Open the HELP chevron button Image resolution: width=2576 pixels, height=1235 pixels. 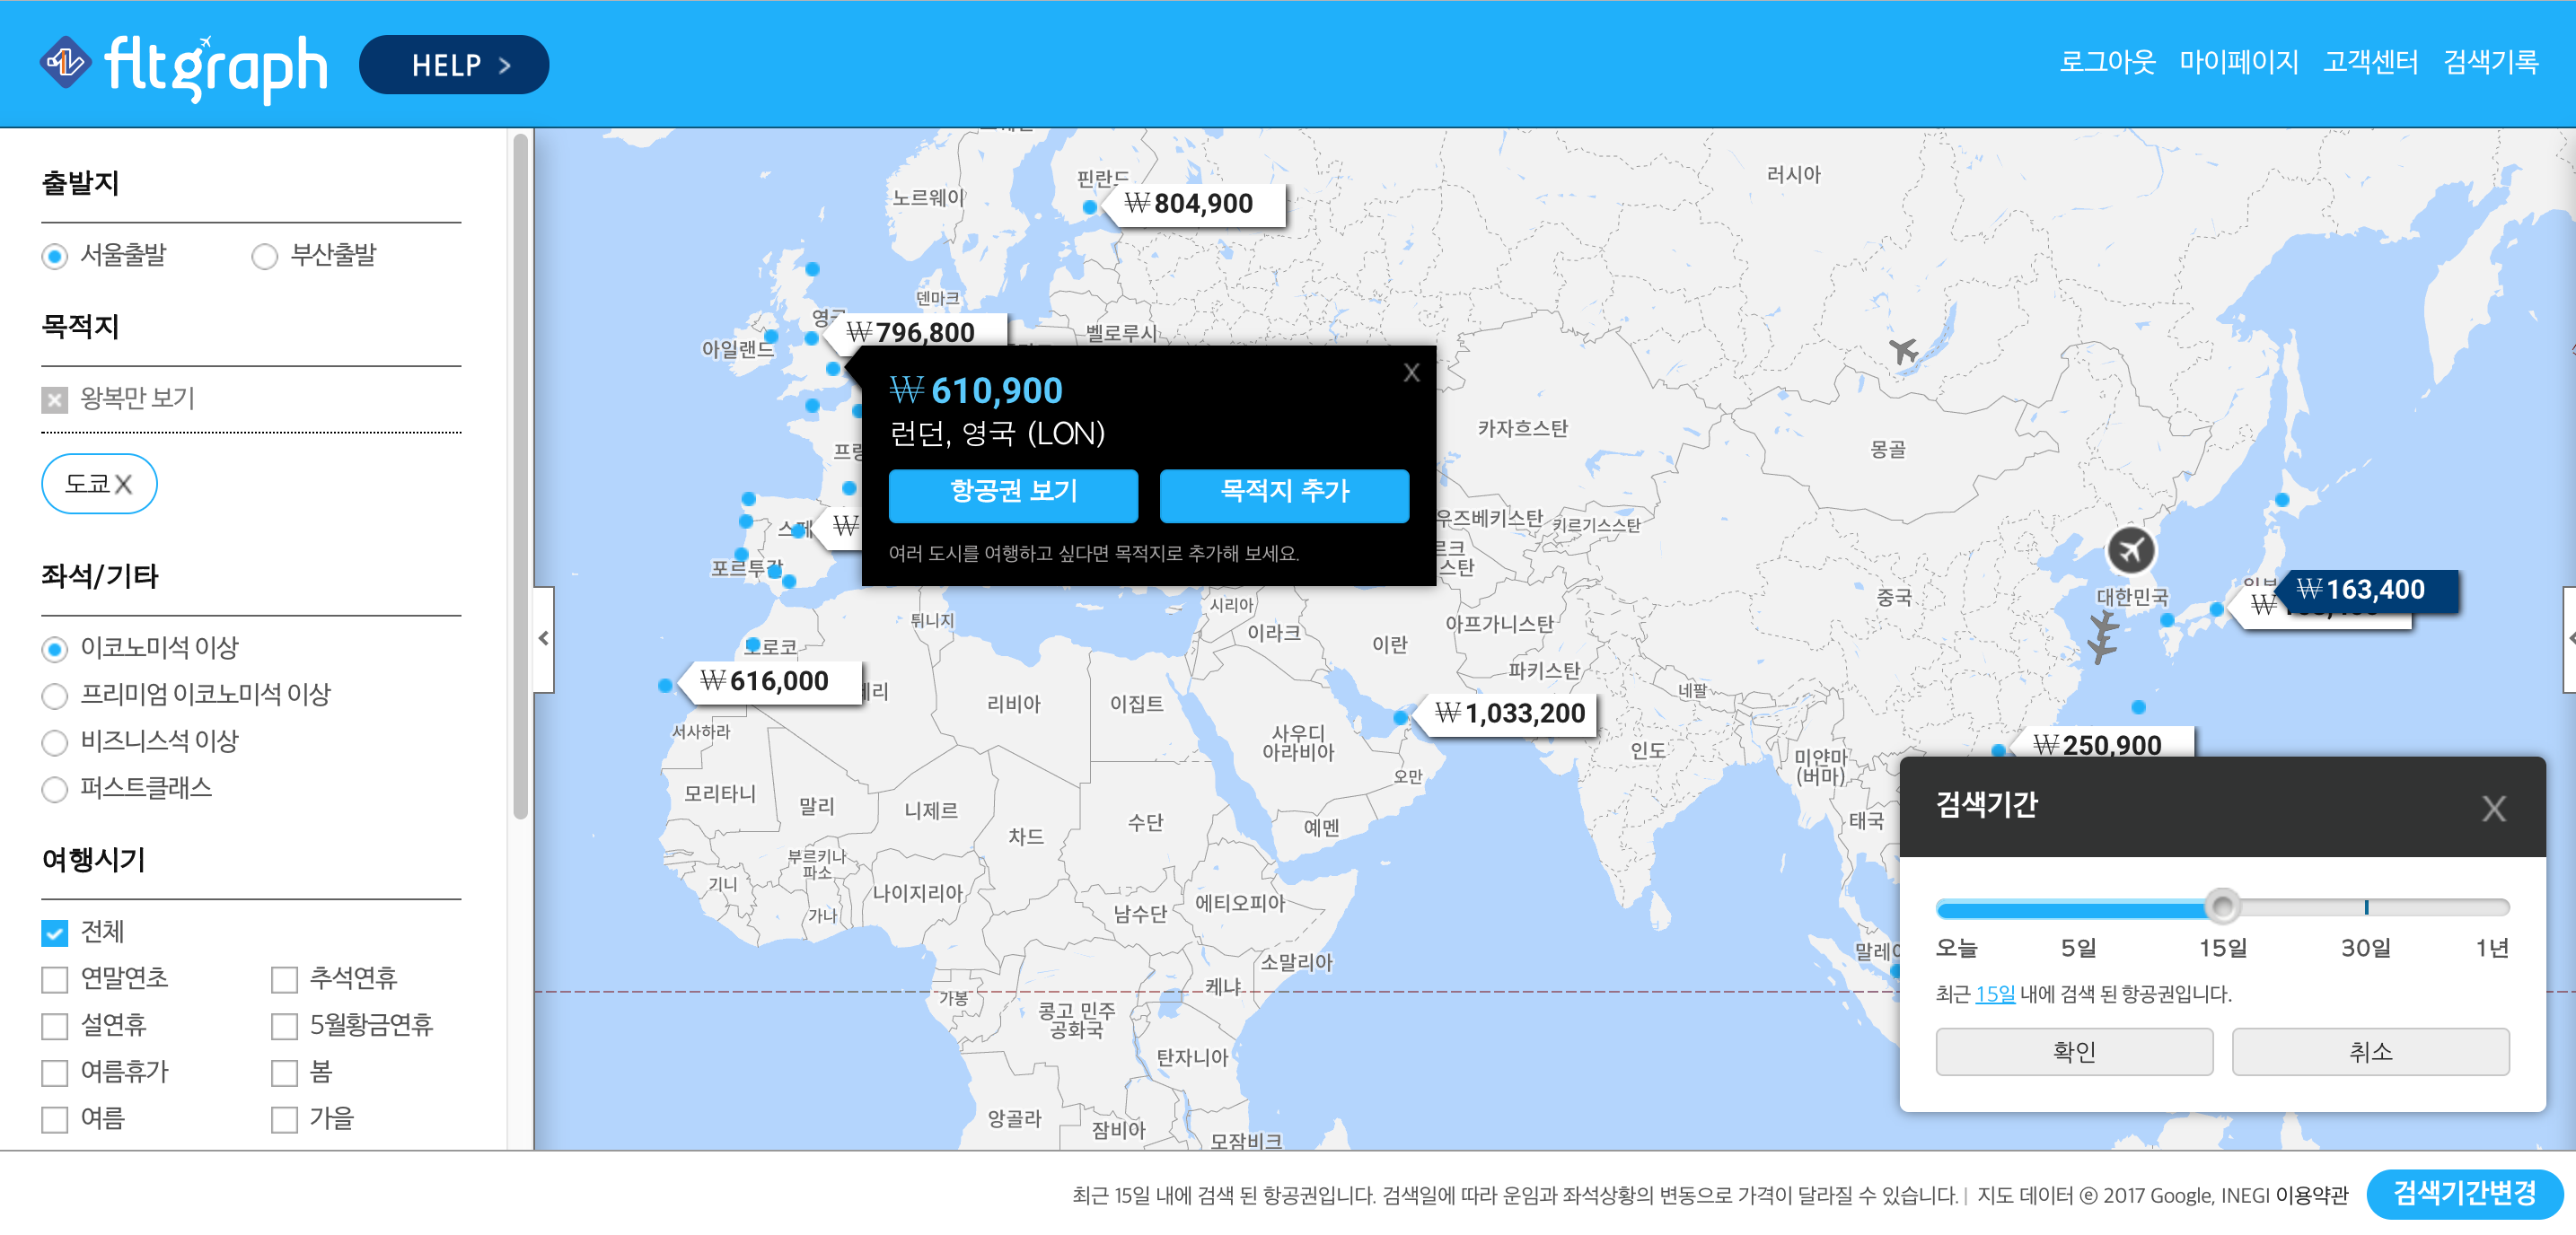pos(454,65)
